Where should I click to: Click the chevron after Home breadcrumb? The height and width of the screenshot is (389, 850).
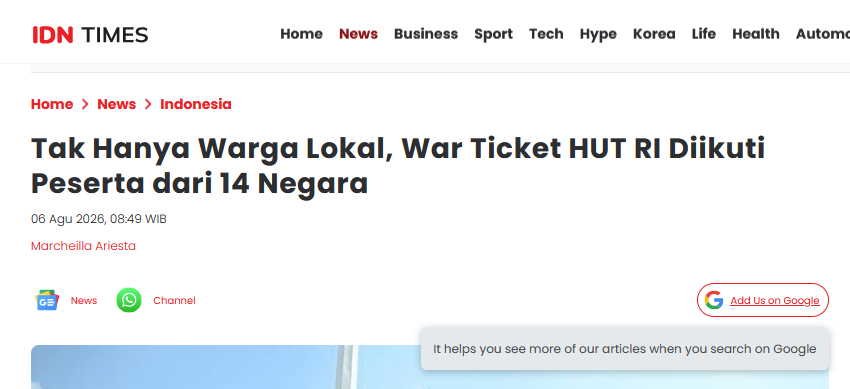pos(85,104)
